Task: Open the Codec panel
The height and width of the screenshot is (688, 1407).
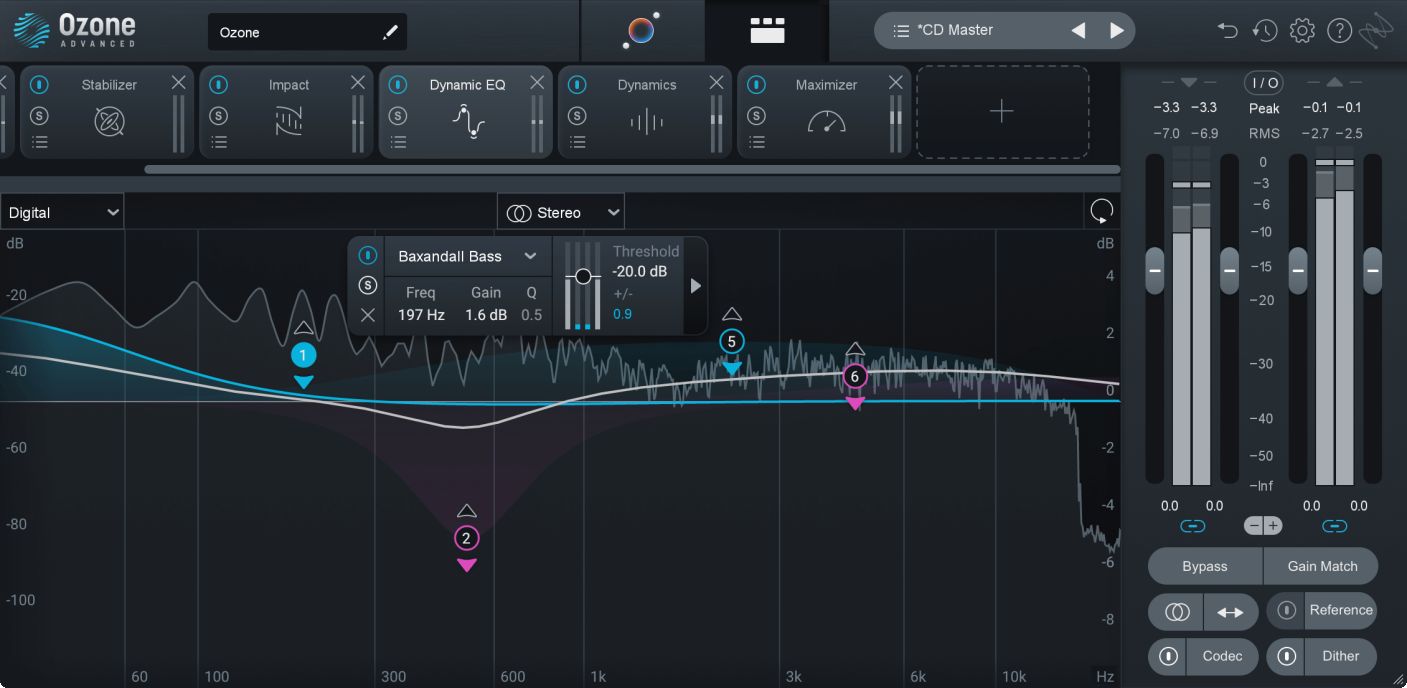Action: (x=1222, y=656)
